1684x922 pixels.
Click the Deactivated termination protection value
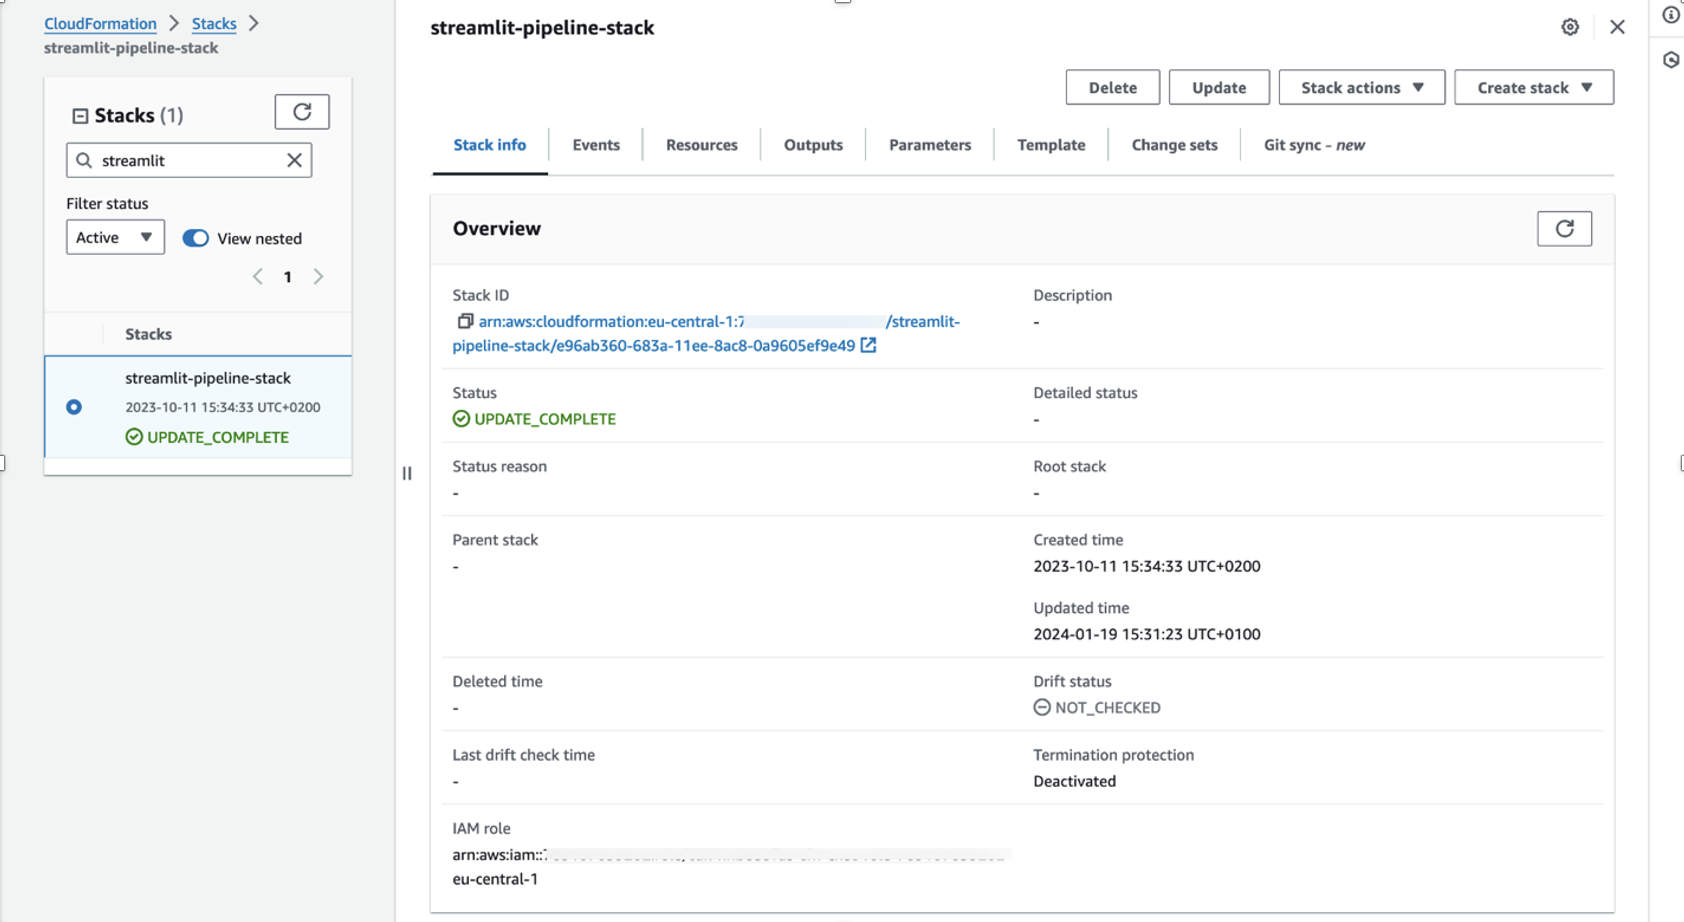coord(1075,781)
